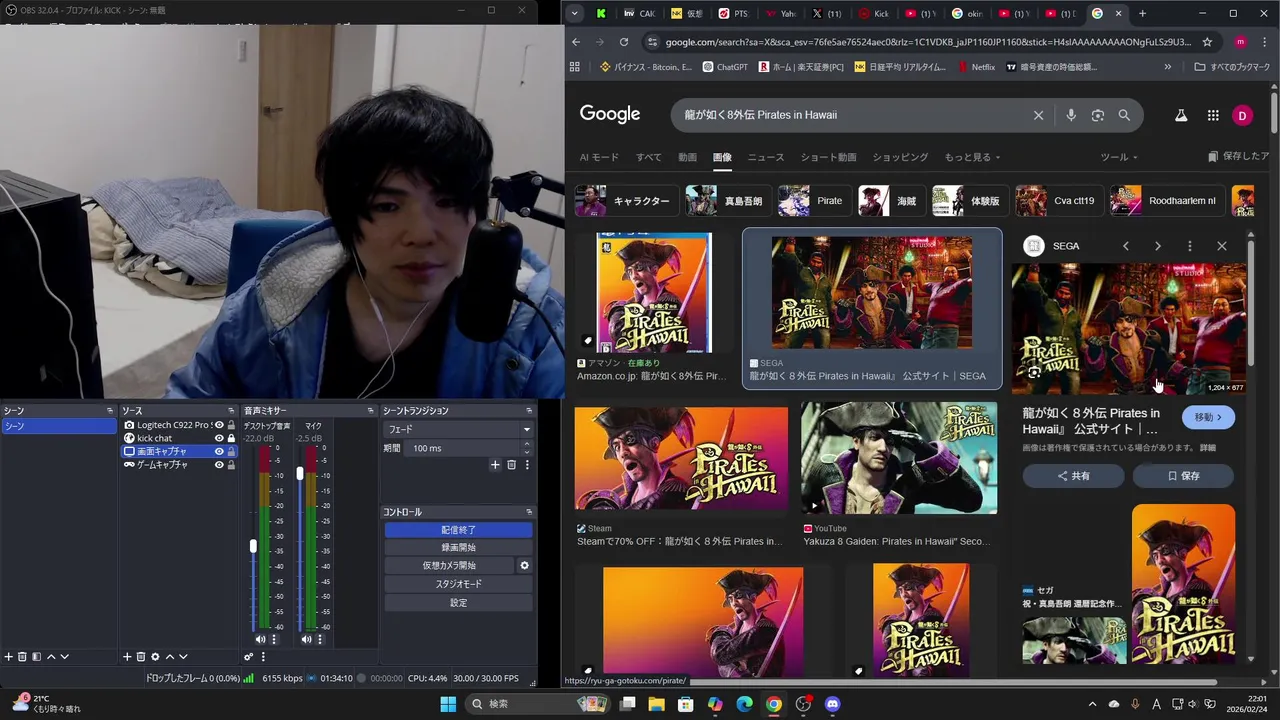Open source properties gear in sources toolbar
Viewport: 1280px width, 720px height.
tap(155, 657)
